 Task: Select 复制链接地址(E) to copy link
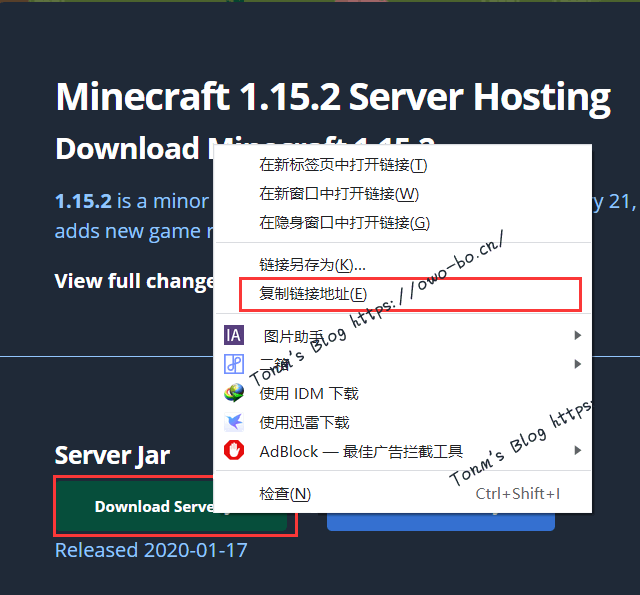pos(403,294)
